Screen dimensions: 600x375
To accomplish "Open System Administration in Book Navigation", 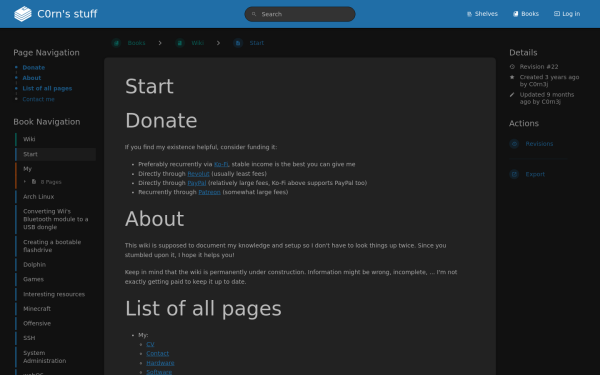I will [55, 357].
